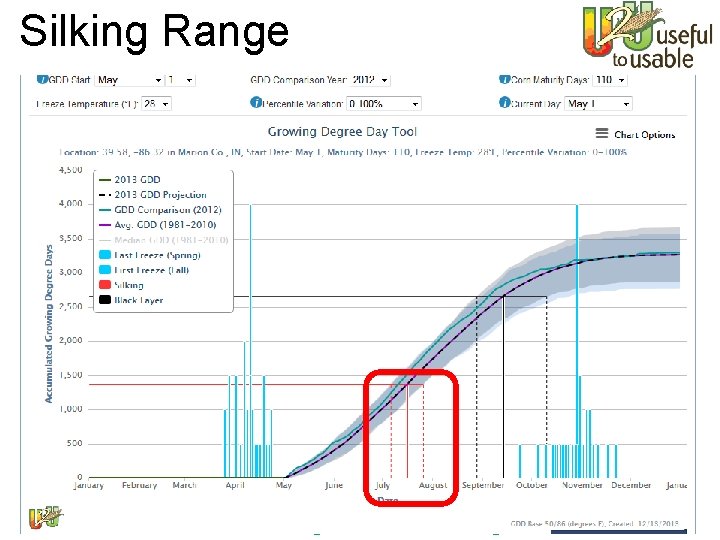Open the Corn Maturity Days dropdown
The width and height of the screenshot is (720, 540).
610,80
